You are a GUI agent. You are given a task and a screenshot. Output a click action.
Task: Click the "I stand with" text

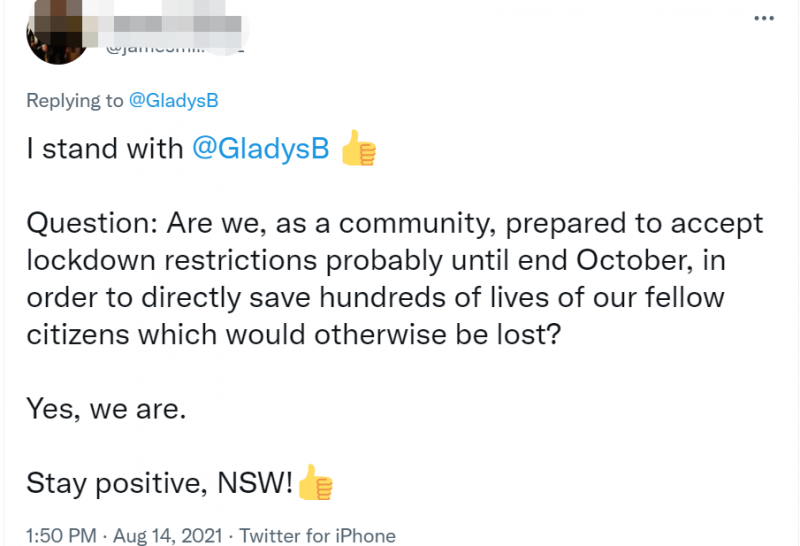click(105, 149)
